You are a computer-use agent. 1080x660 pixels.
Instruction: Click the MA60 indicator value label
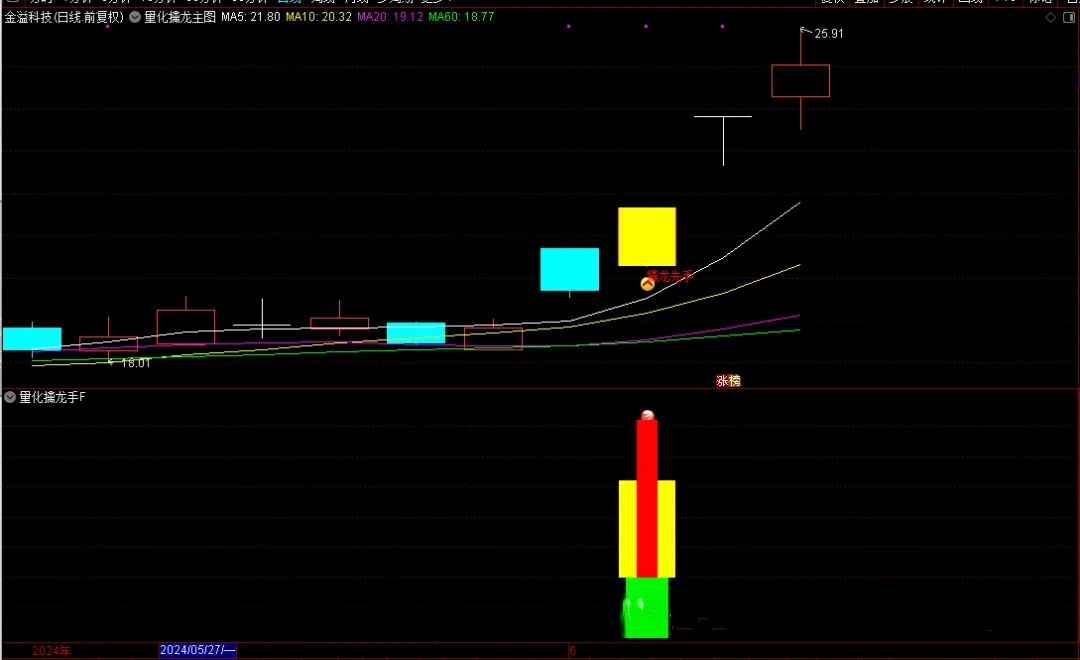click(461, 17)
